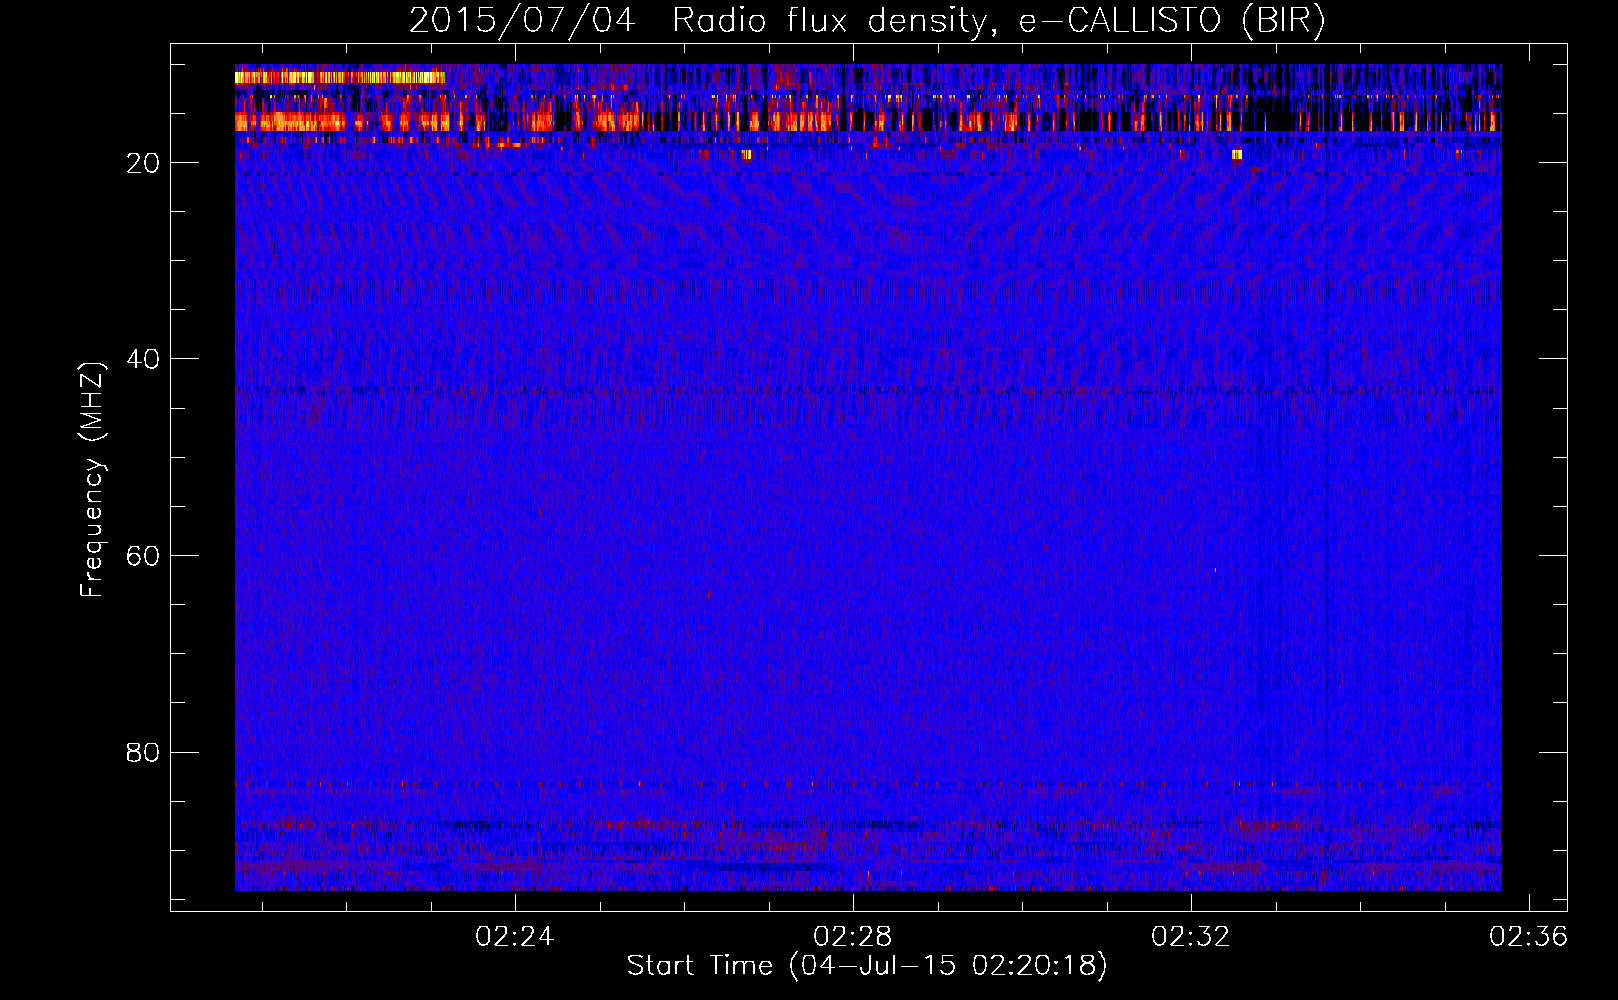The image size is (1618, 1000).
Task: Click the 40 MHz frequency tick label
Action: click(143, 359)
